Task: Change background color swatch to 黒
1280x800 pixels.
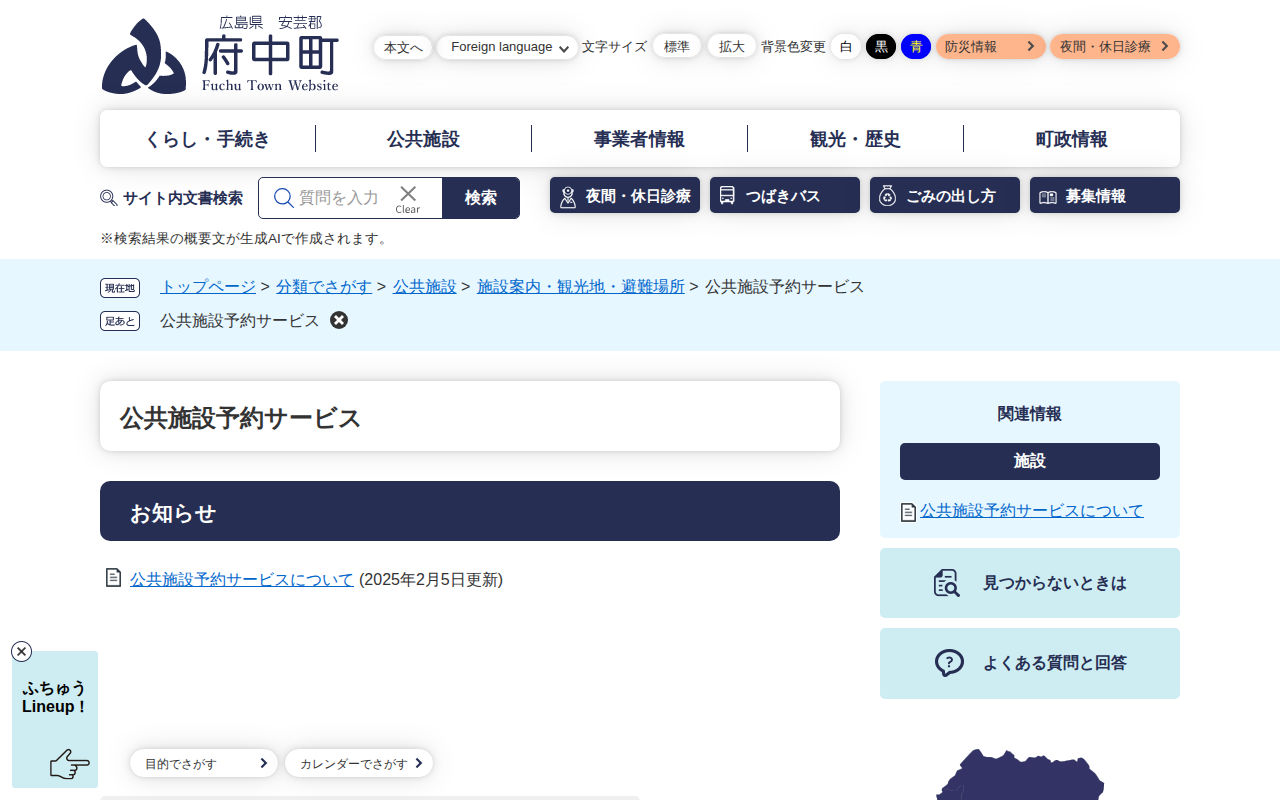Action: pos(880,46)
